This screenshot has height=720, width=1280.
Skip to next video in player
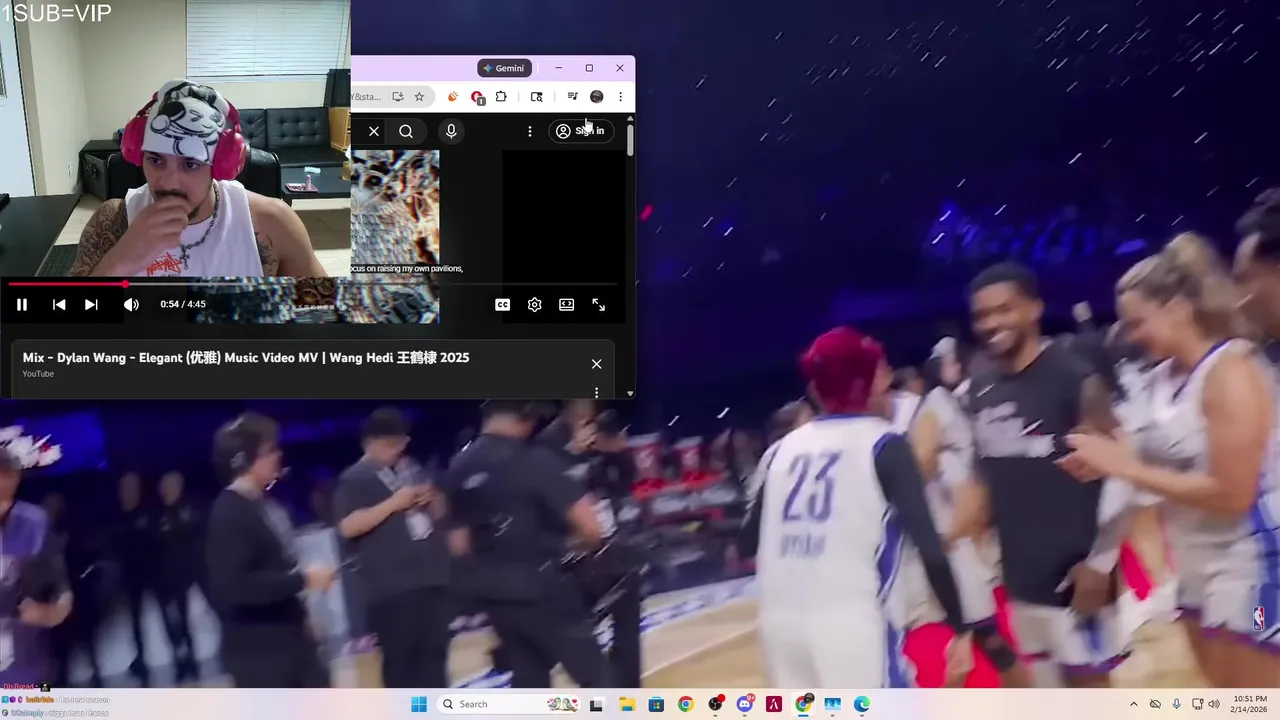[91, 305]
